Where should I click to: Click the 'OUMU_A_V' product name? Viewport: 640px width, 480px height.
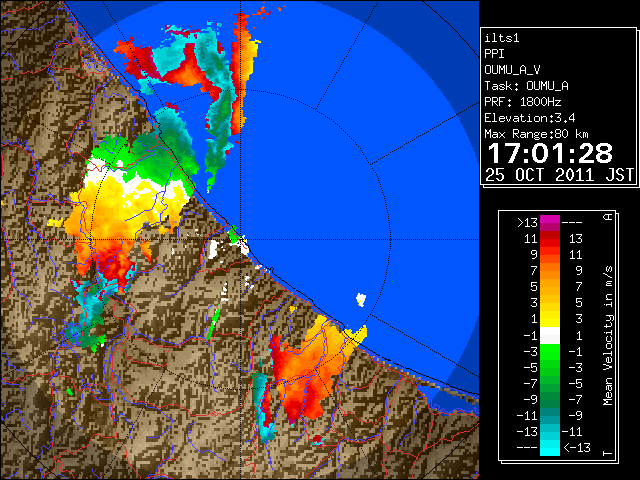512,70
